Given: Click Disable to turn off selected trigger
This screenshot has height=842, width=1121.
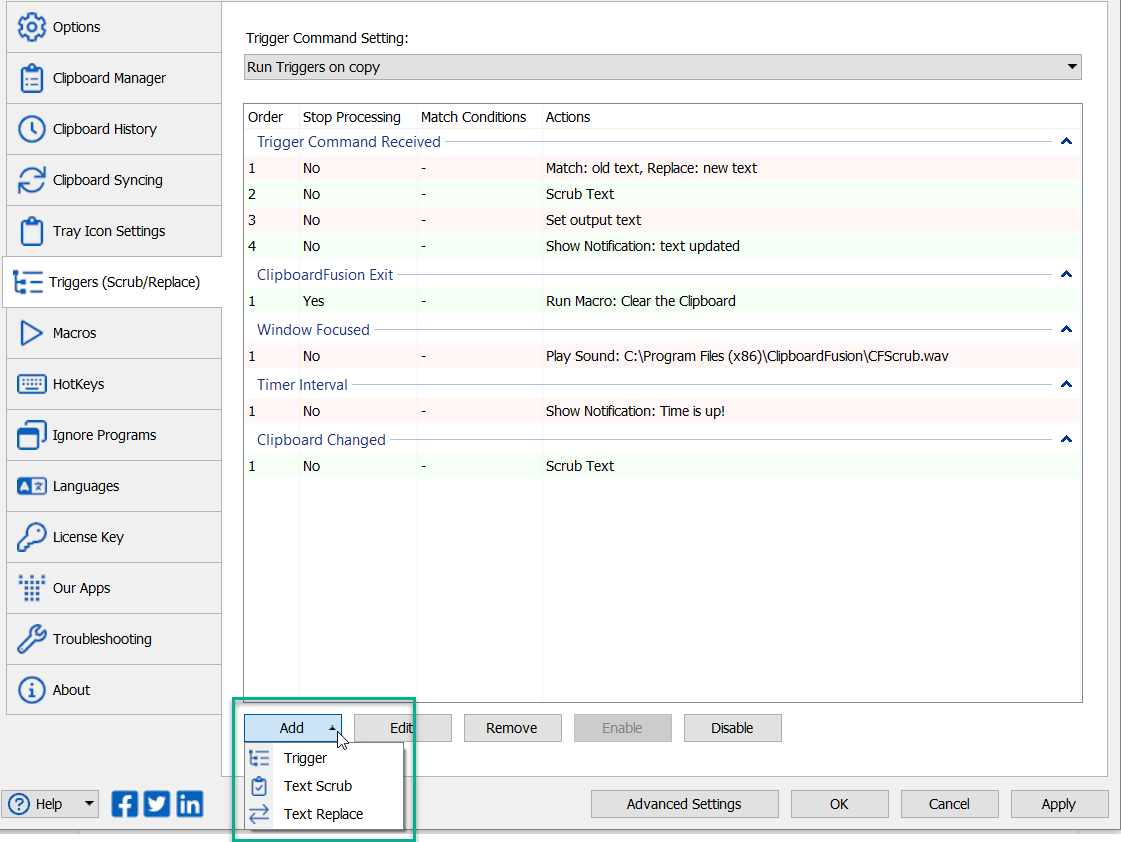Looking at the screenshot, I should (732, 727).
